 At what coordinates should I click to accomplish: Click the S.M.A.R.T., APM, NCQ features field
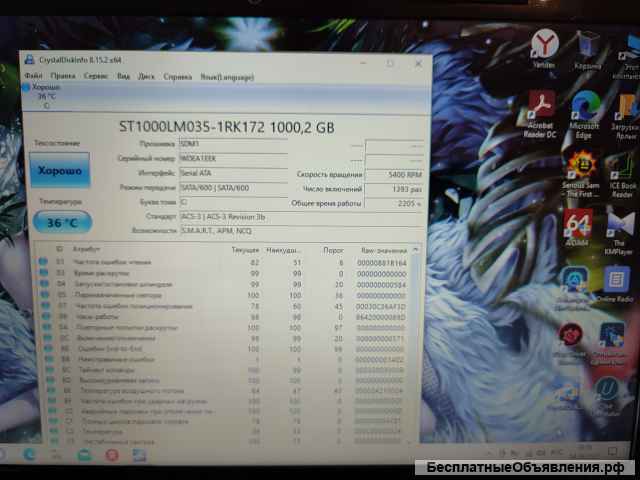(x=301, y=231)
